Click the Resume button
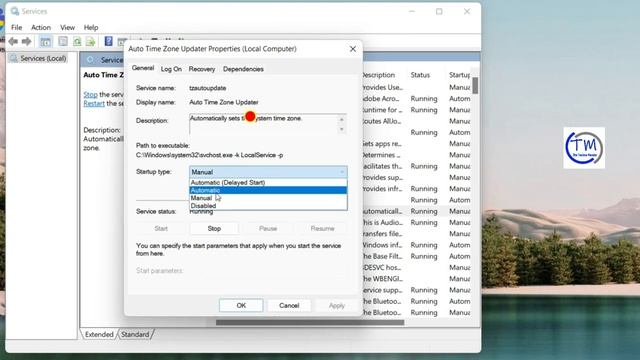Screen dimensions: 640x360 (x=322, y=229)
